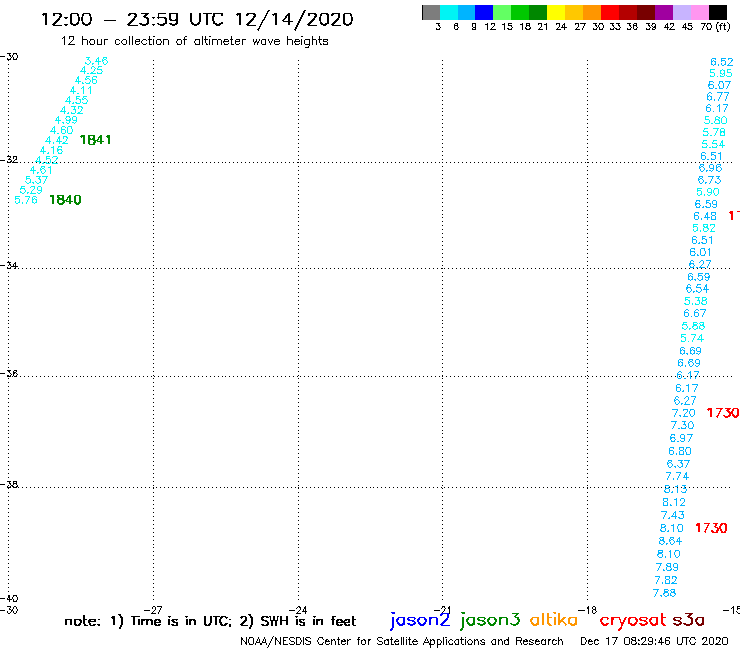Click the wave height reading 4.11

[x=81, y=90]
